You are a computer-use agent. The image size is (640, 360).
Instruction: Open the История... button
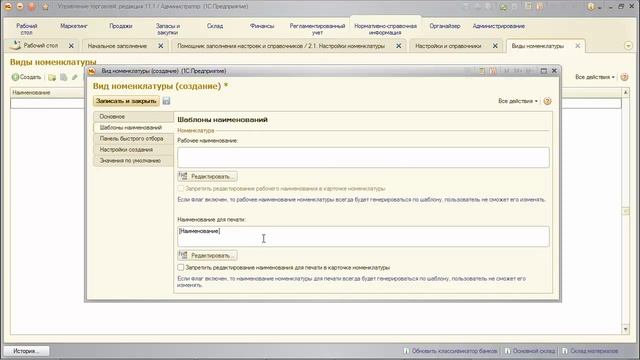[x=27, y=351]
